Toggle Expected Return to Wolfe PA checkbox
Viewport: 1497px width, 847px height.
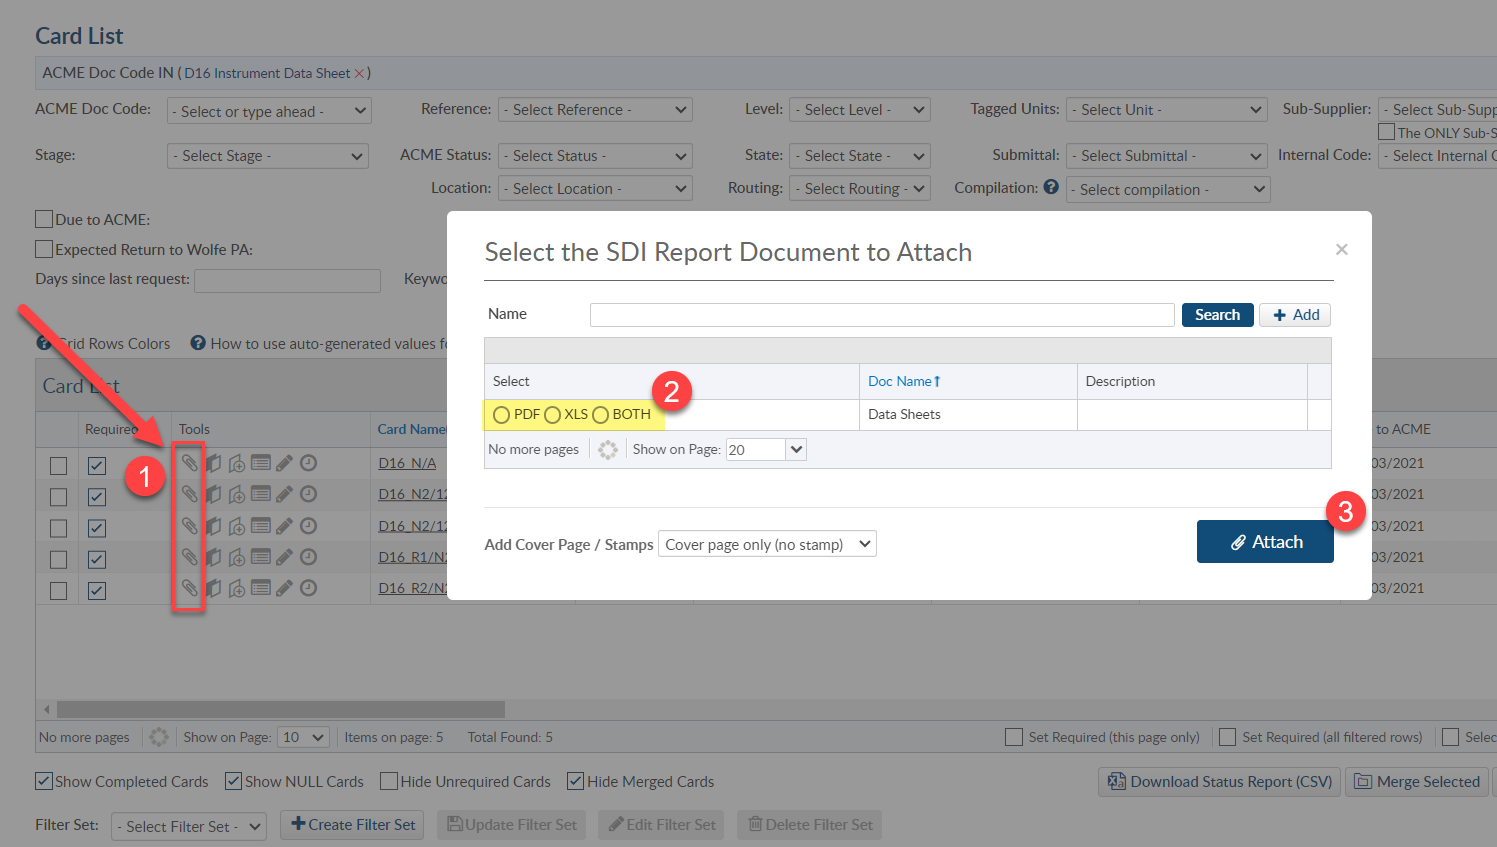point(44,249)
